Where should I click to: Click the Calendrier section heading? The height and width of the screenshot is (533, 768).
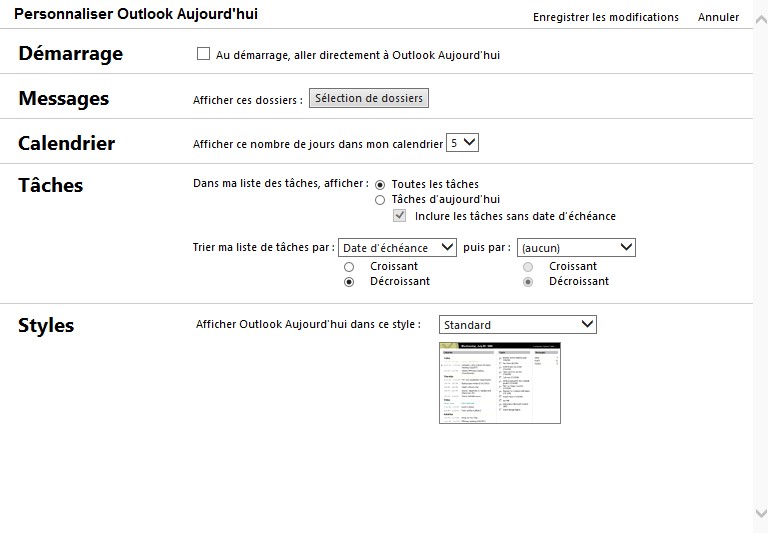67,143
